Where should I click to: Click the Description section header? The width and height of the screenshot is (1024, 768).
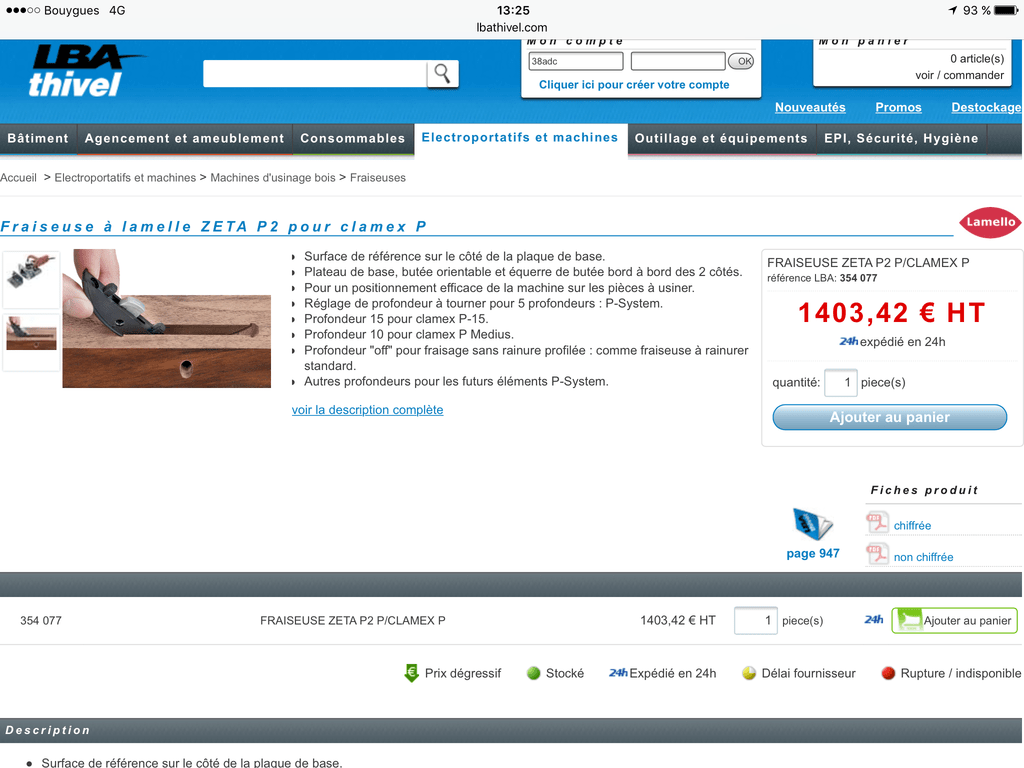click(x=511, y=731)
